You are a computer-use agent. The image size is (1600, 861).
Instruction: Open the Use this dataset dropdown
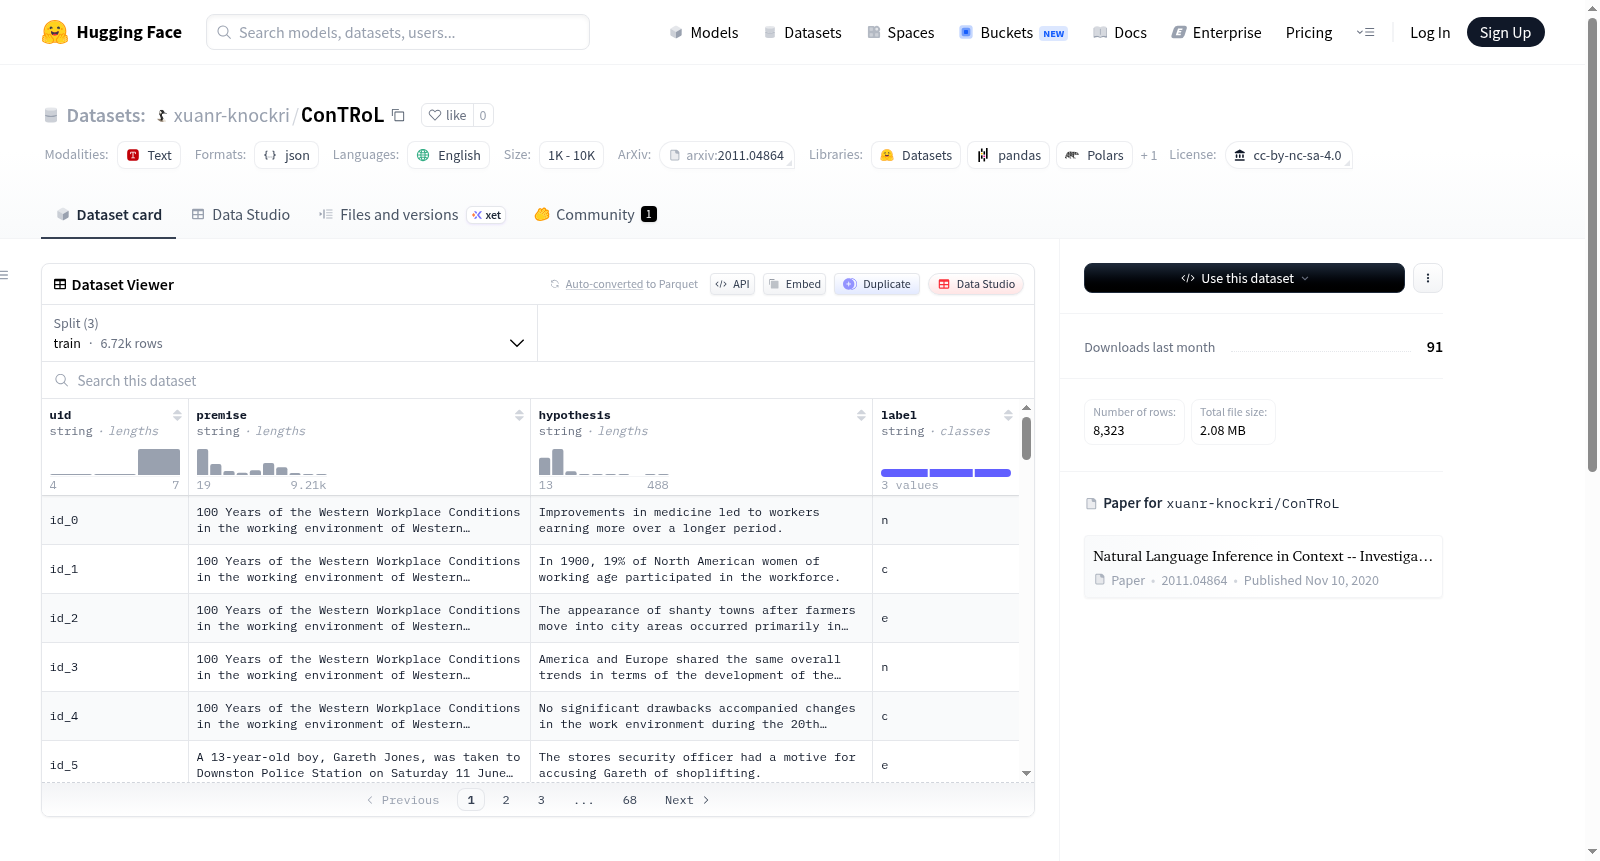click(x=1244, y=278)
